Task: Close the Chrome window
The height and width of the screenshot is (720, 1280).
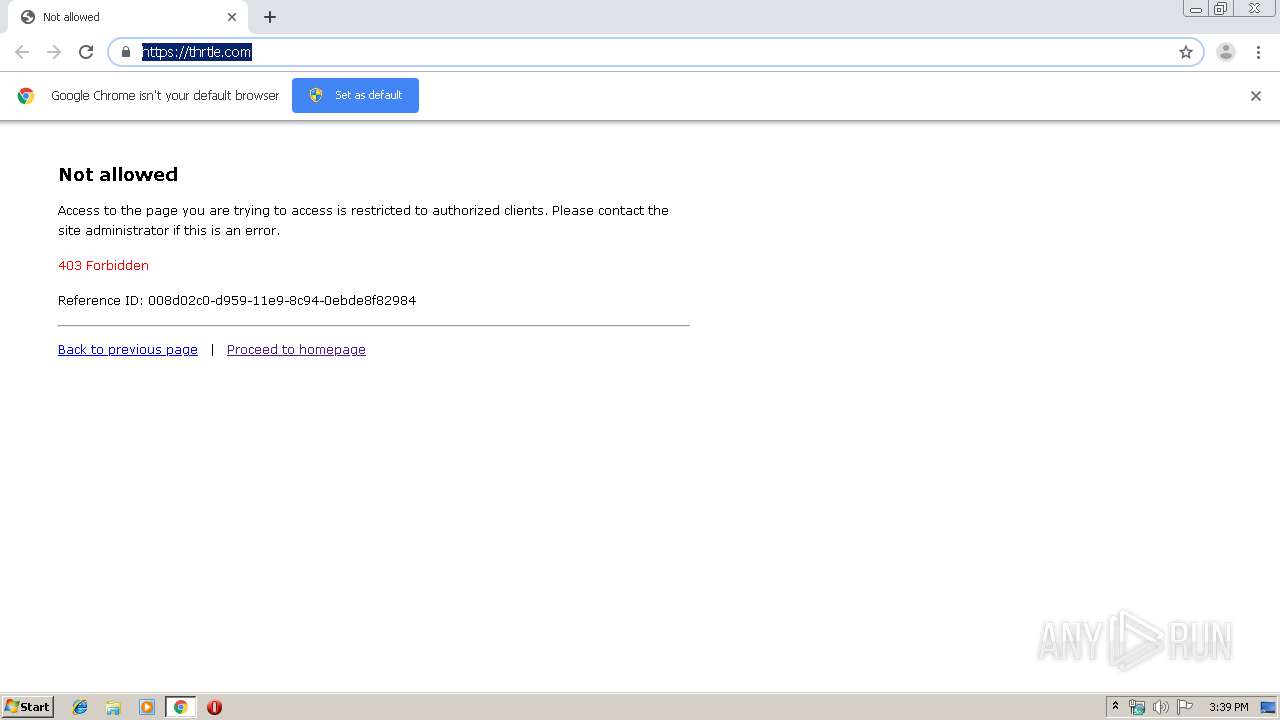Action: tap(1254, 9)
